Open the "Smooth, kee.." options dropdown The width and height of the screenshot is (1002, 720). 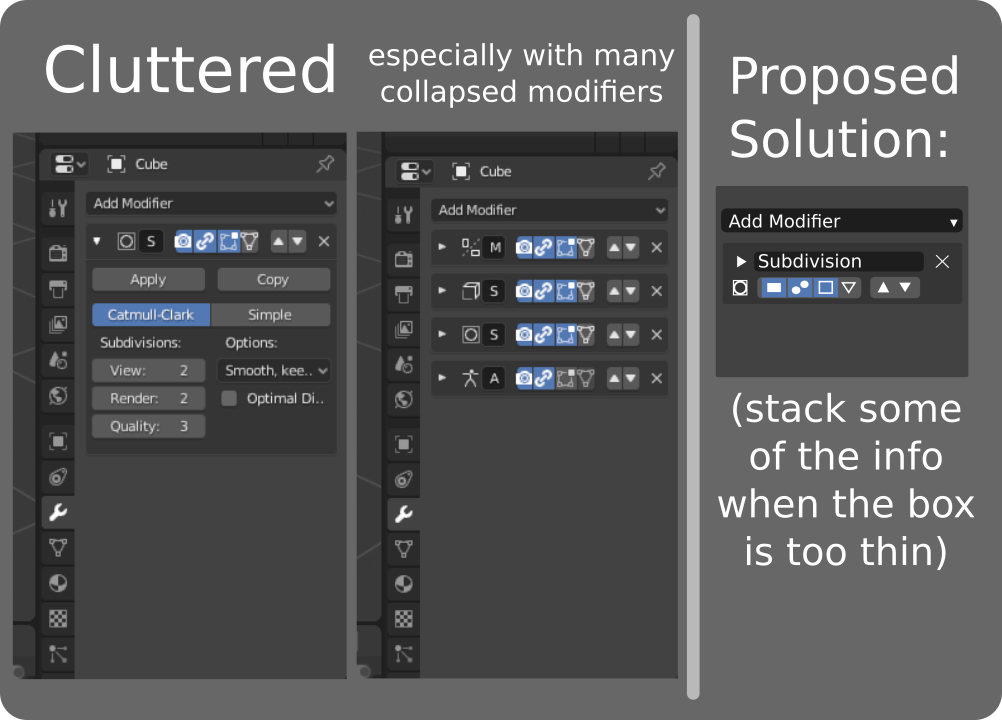point(274,371)
